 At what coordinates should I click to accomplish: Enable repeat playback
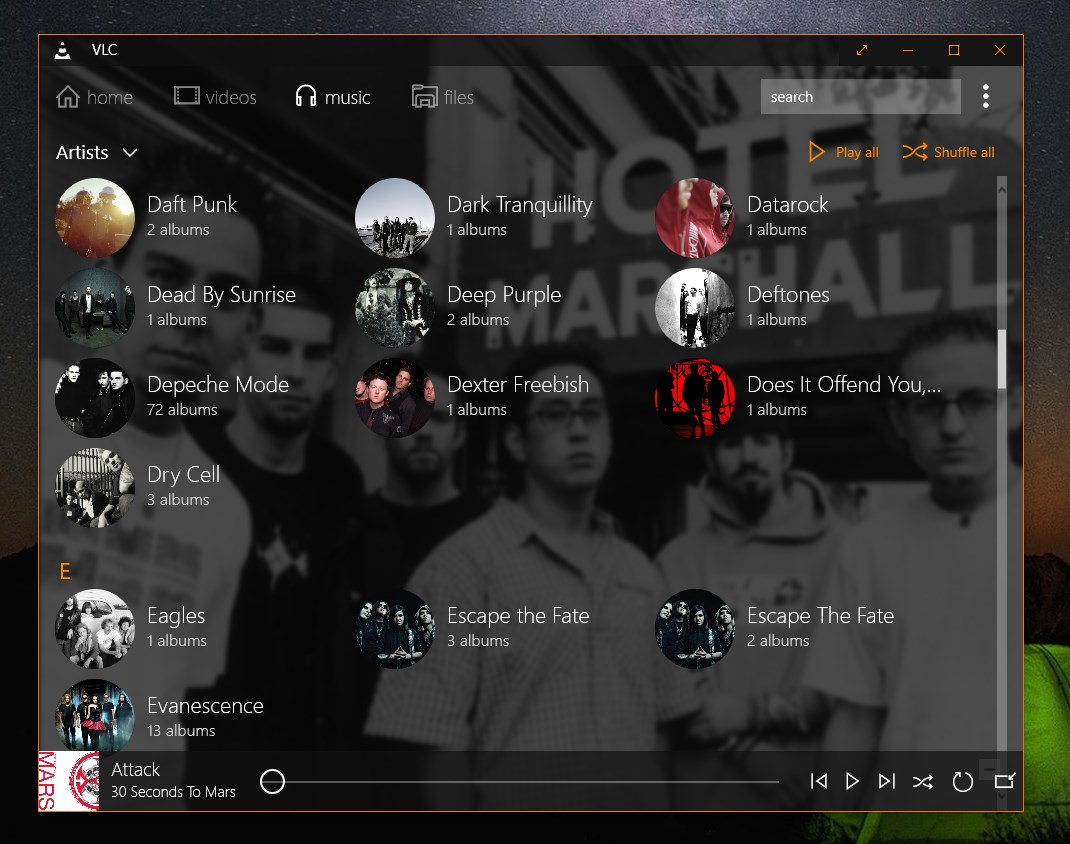click(x=962, y=781)
